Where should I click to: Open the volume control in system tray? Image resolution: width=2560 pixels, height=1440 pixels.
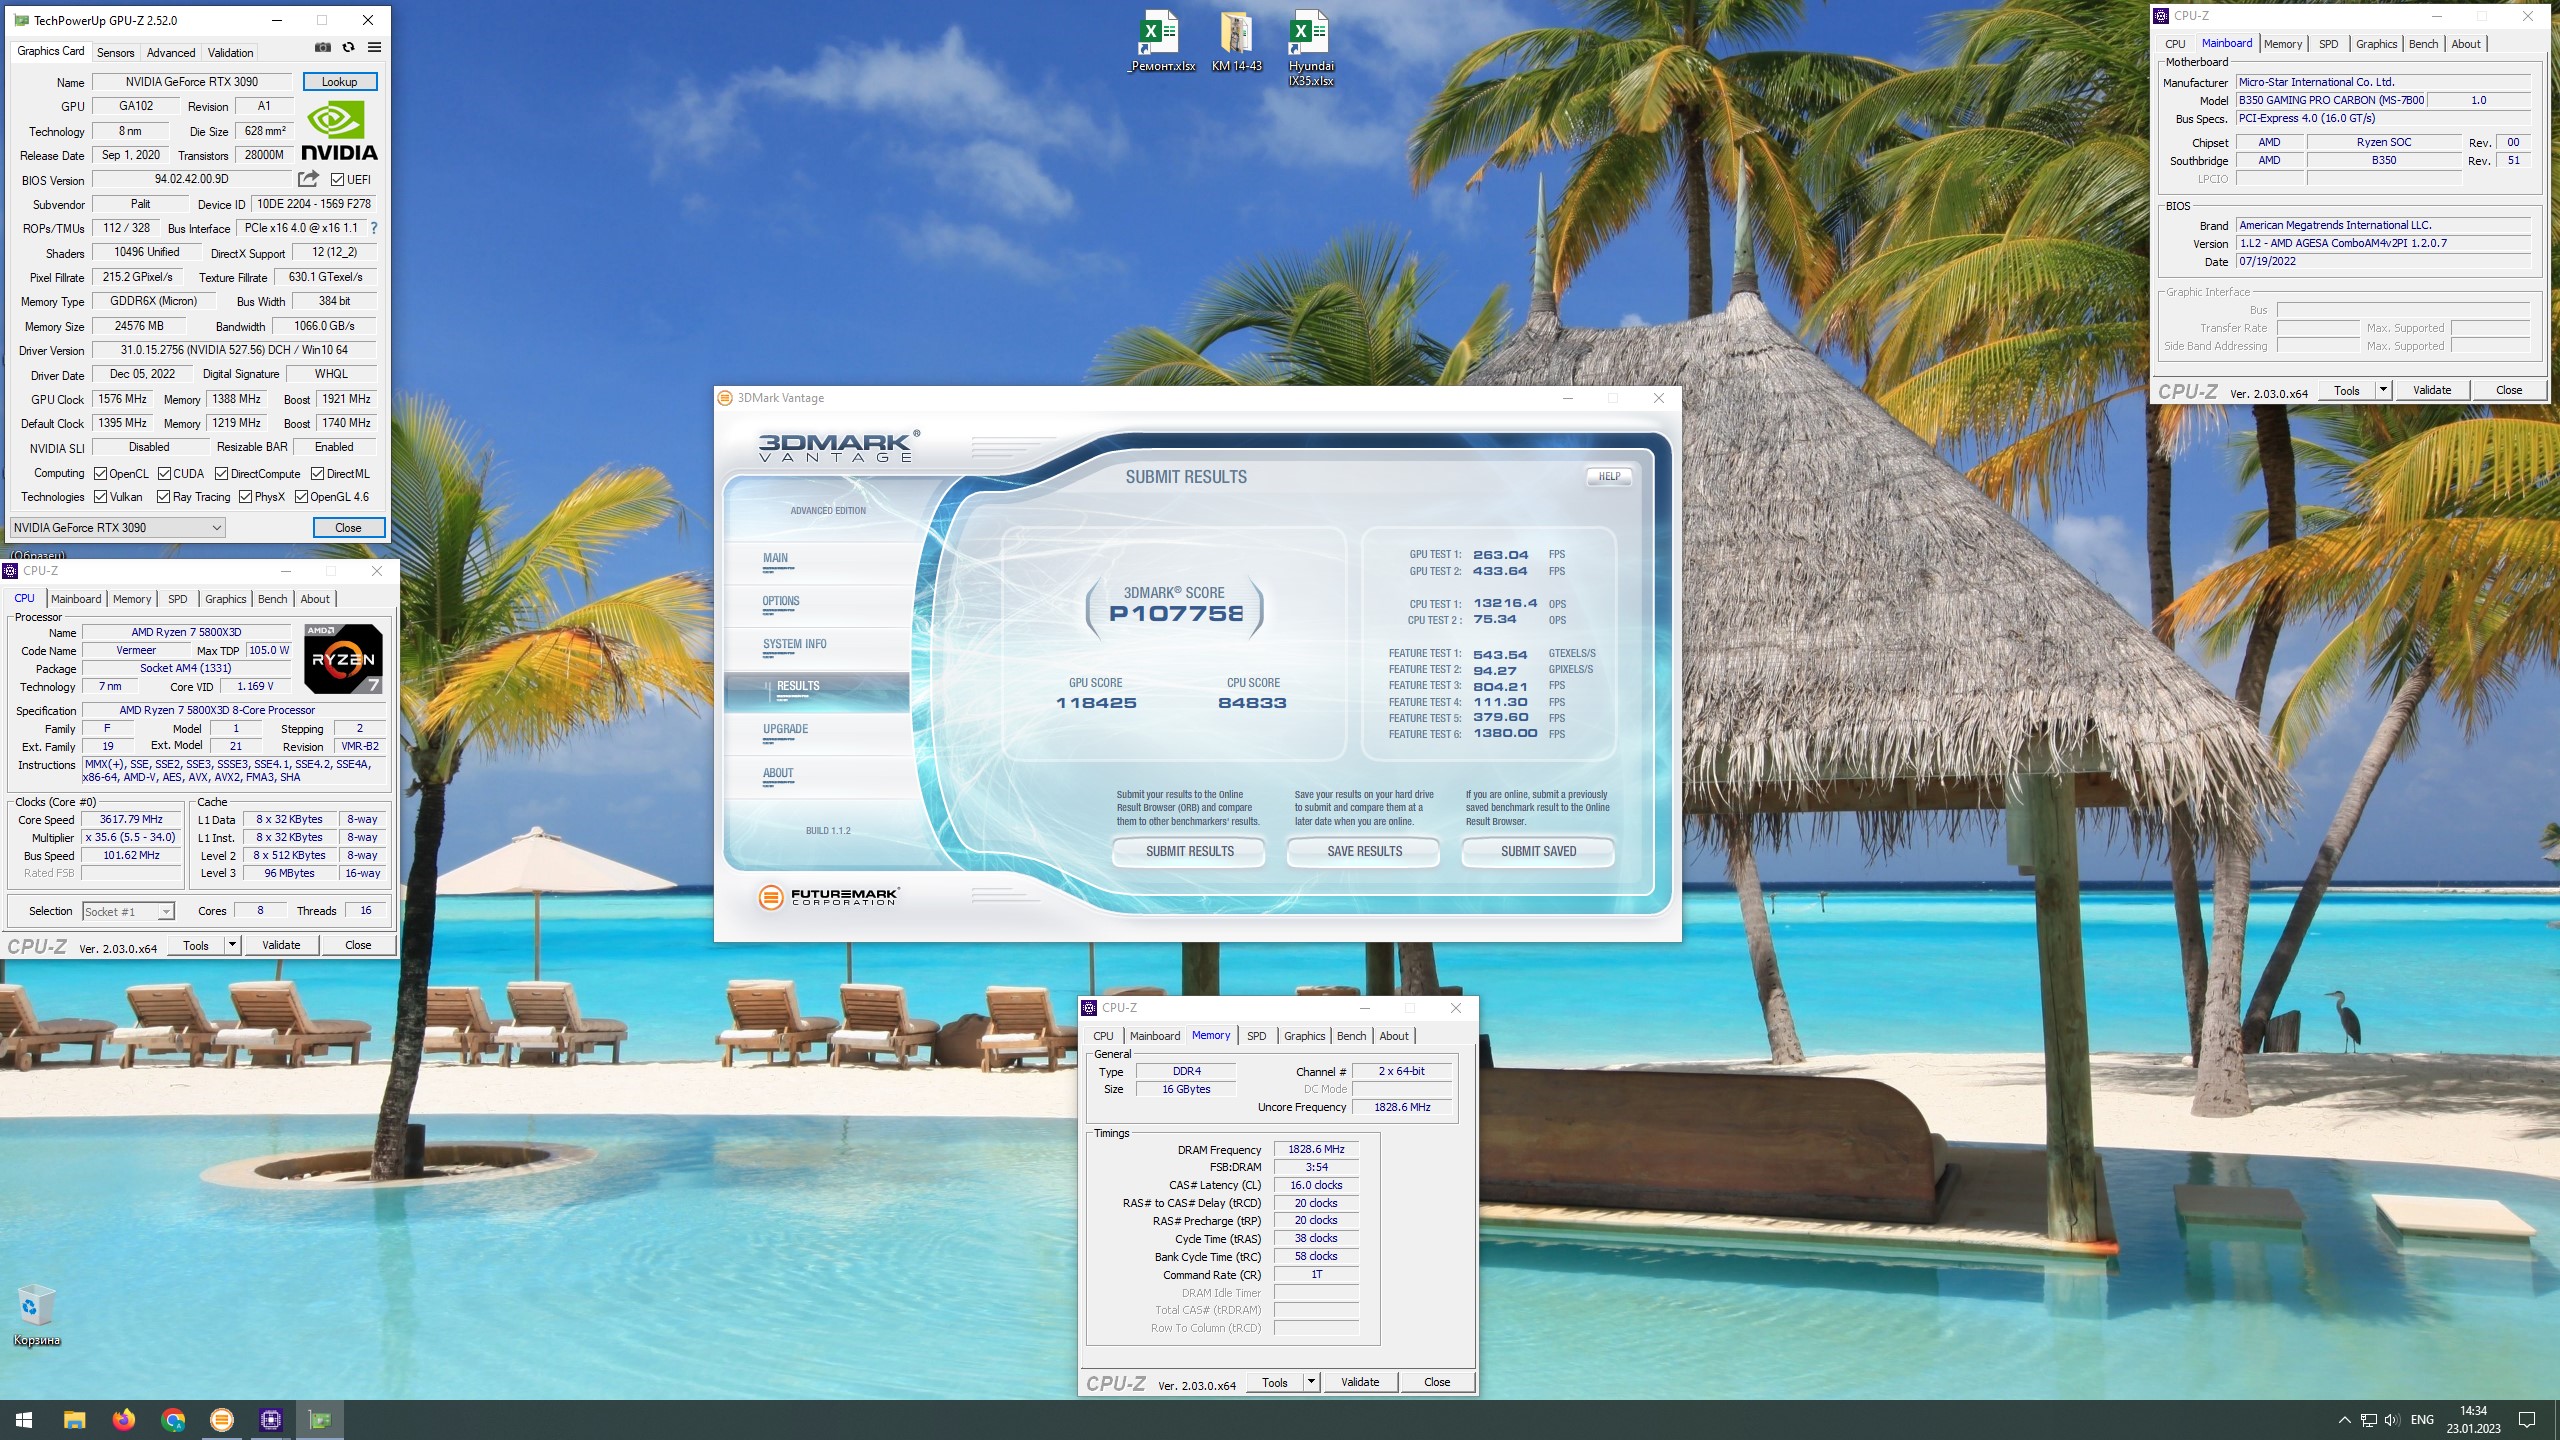tap(2391, 1420)
